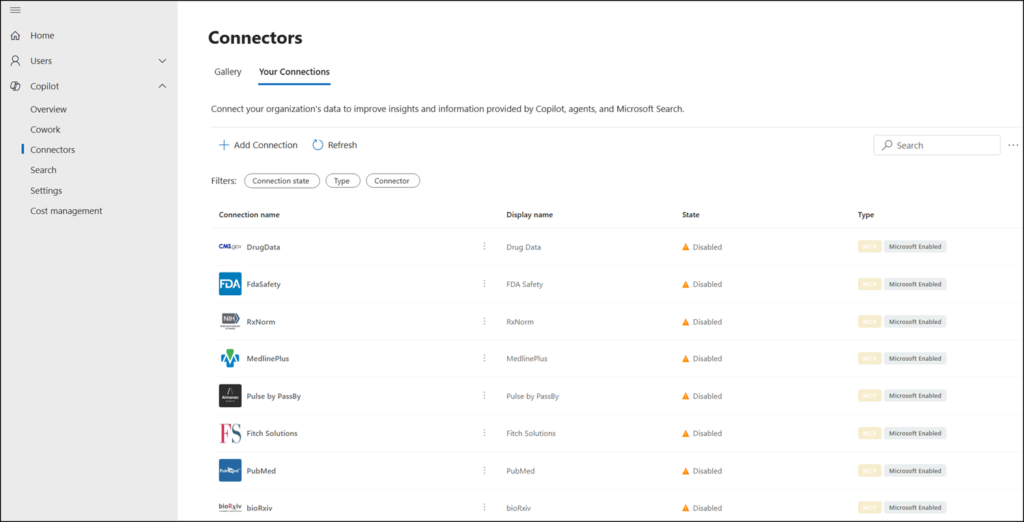The height and width of the screenshot is (522, 1024).
Task: Open the Connection state filter
Action: 282,181
